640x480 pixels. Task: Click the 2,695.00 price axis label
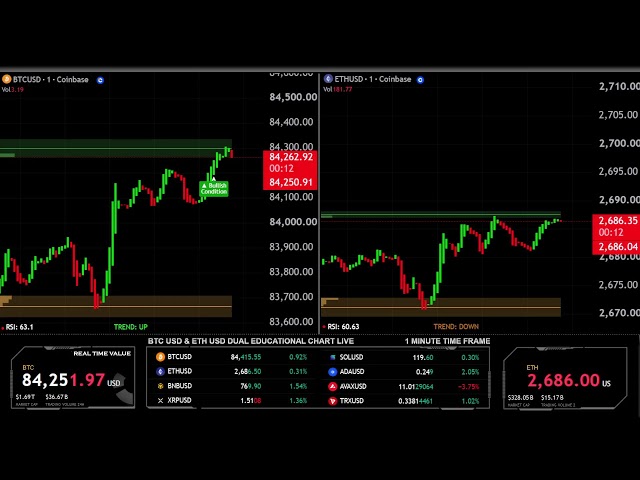pos(618,171)
